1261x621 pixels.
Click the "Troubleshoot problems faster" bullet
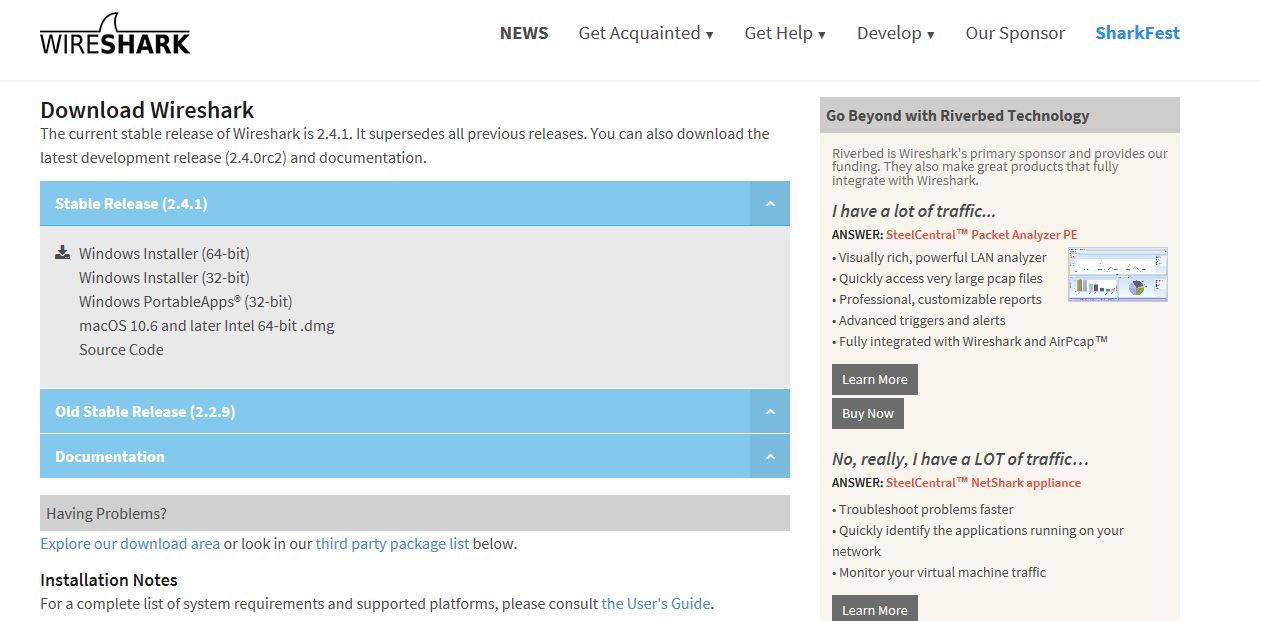tap(922, 509)
